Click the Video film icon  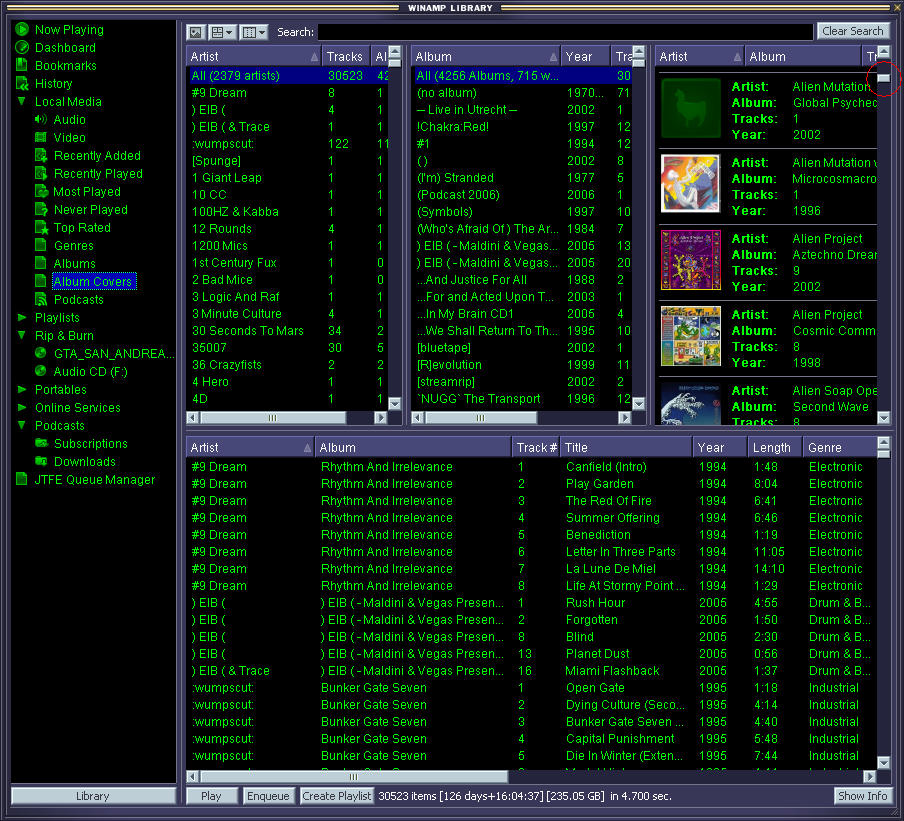(40, 137)
